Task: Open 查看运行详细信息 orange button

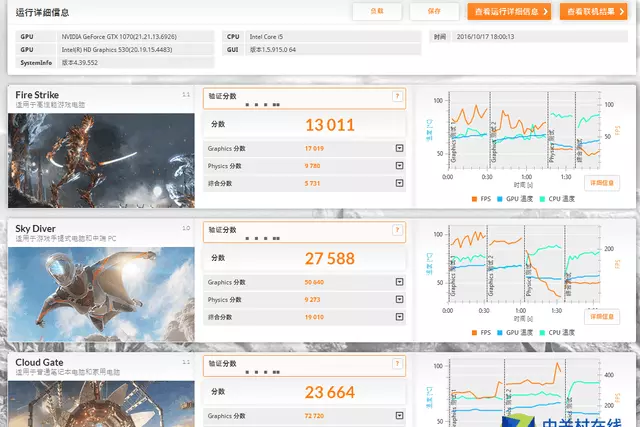Action: click(509, 11)
